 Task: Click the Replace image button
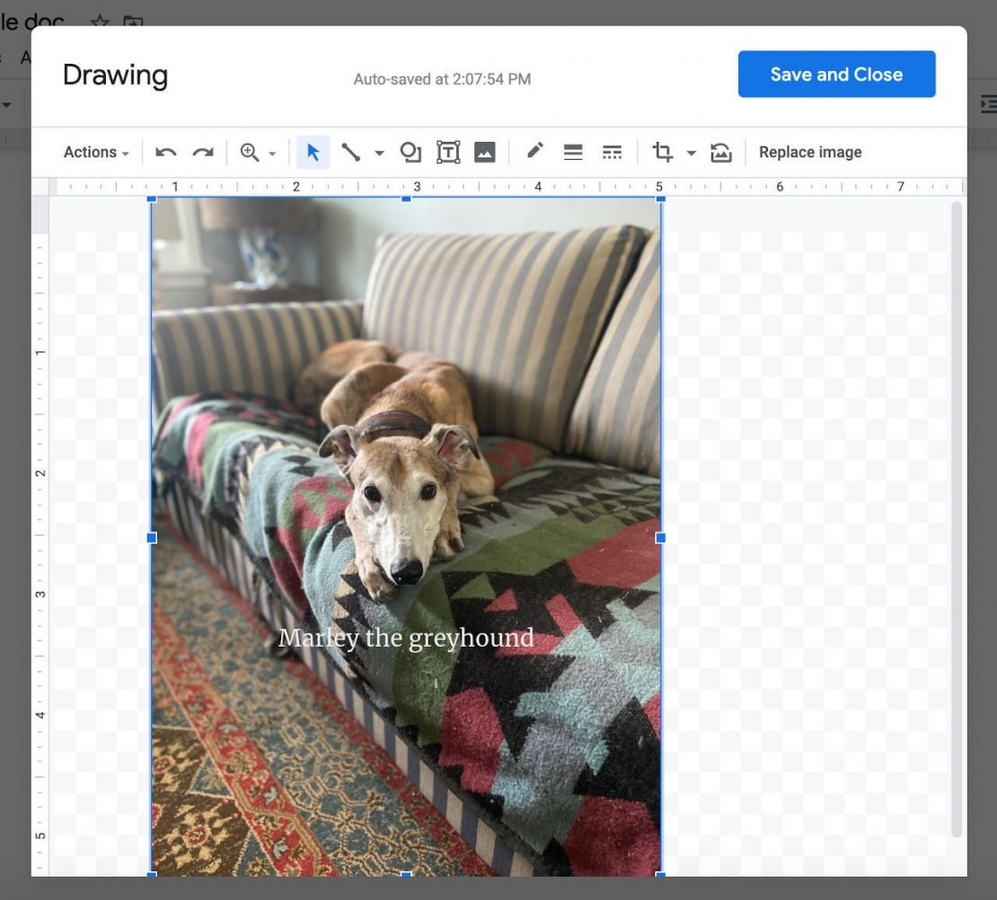[810, 151]
